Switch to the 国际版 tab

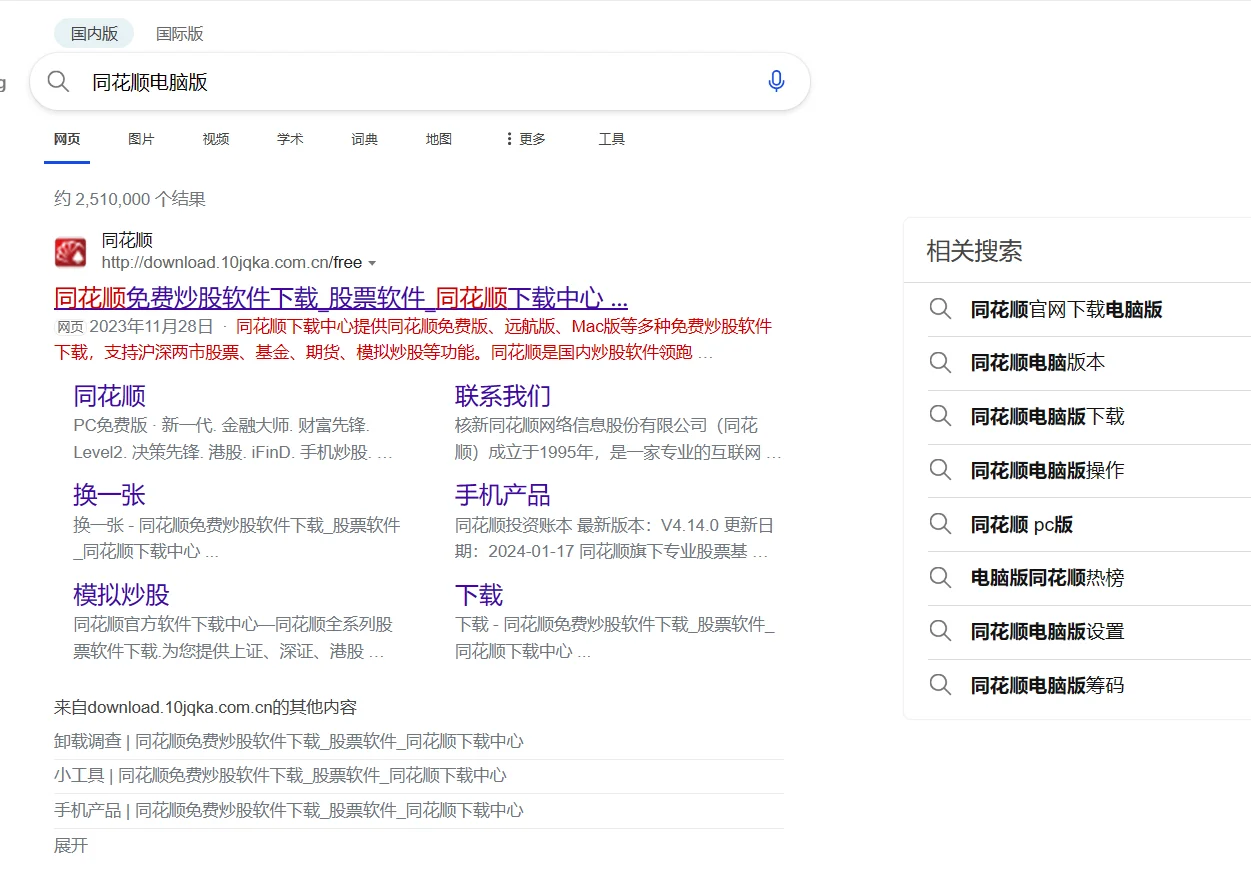[x=180, y=33]
